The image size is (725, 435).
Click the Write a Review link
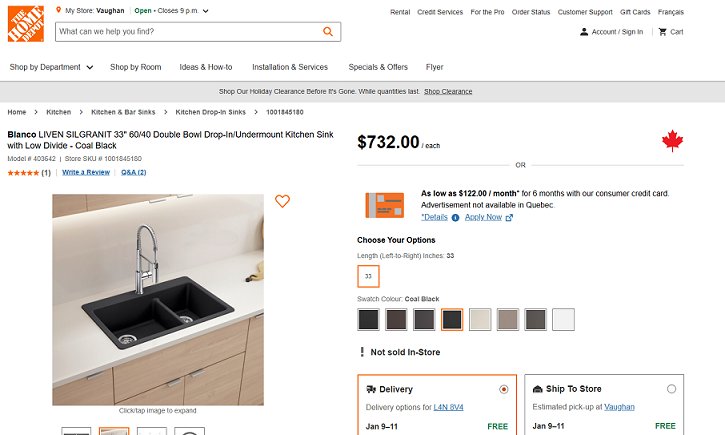pyautogui.click(x=86, y=172)
